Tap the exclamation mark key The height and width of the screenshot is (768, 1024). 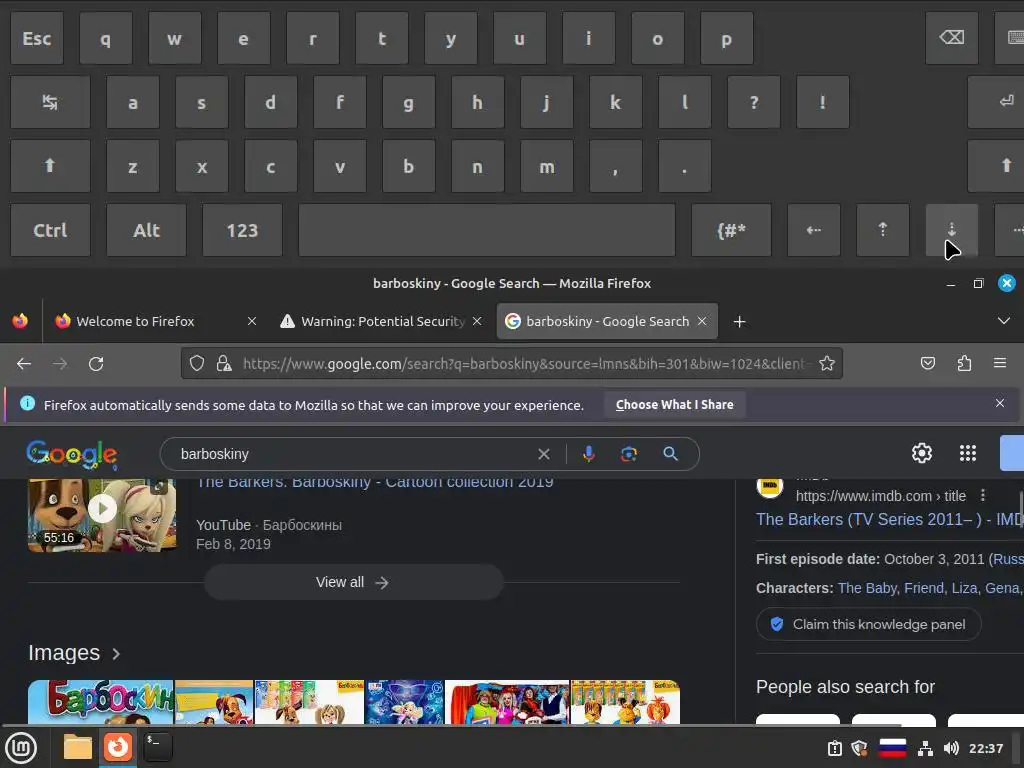tap(822, 102)
